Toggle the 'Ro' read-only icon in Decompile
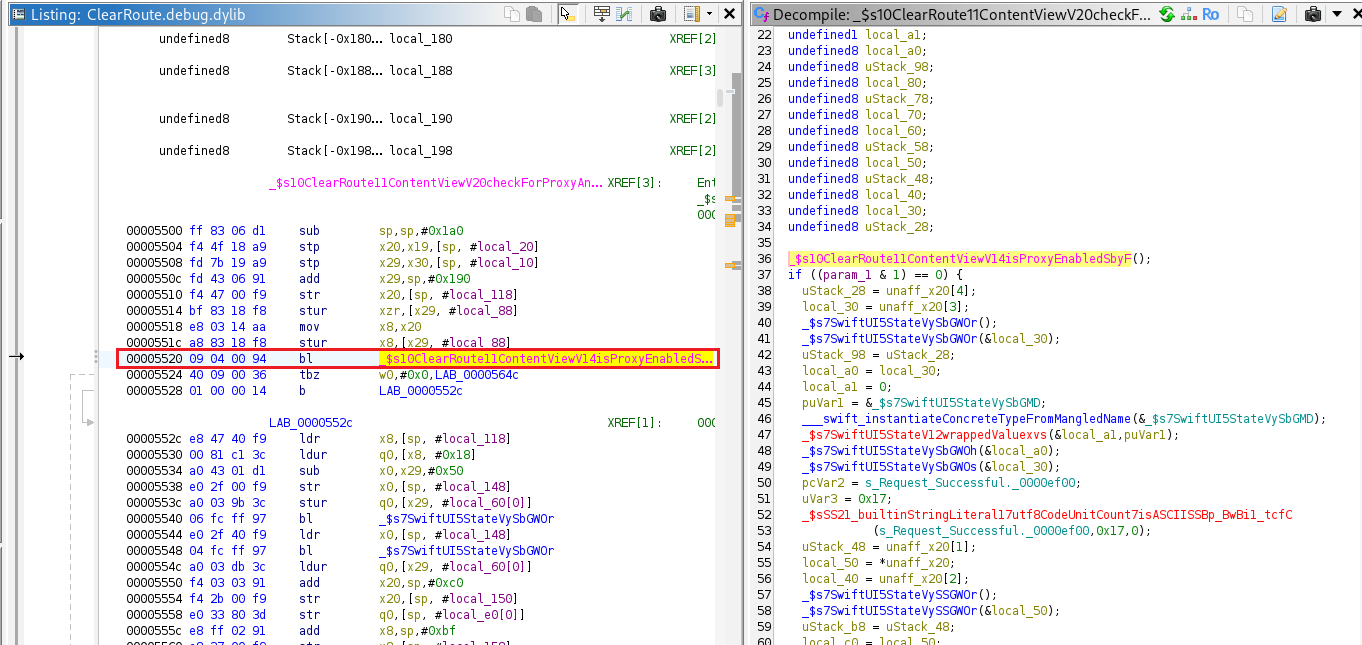Screen dimensions: 1362x645 (1210, 14)
